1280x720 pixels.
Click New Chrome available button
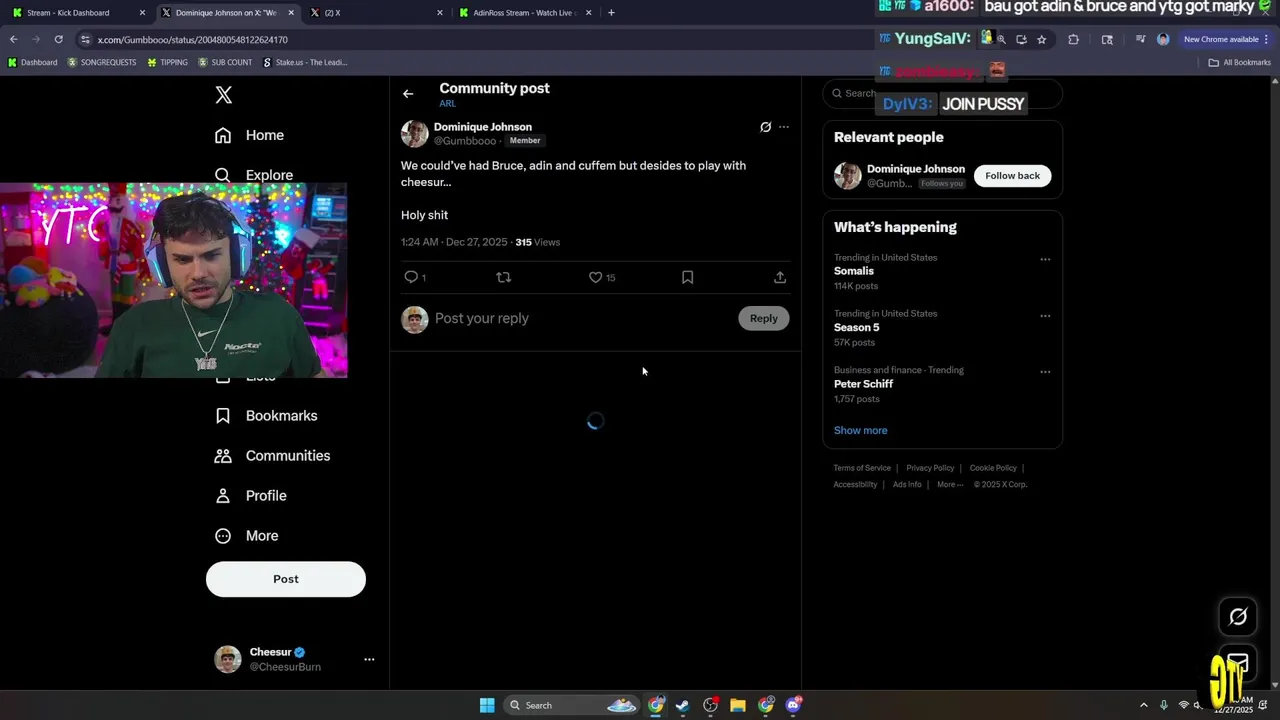(x=1226, y=39)
